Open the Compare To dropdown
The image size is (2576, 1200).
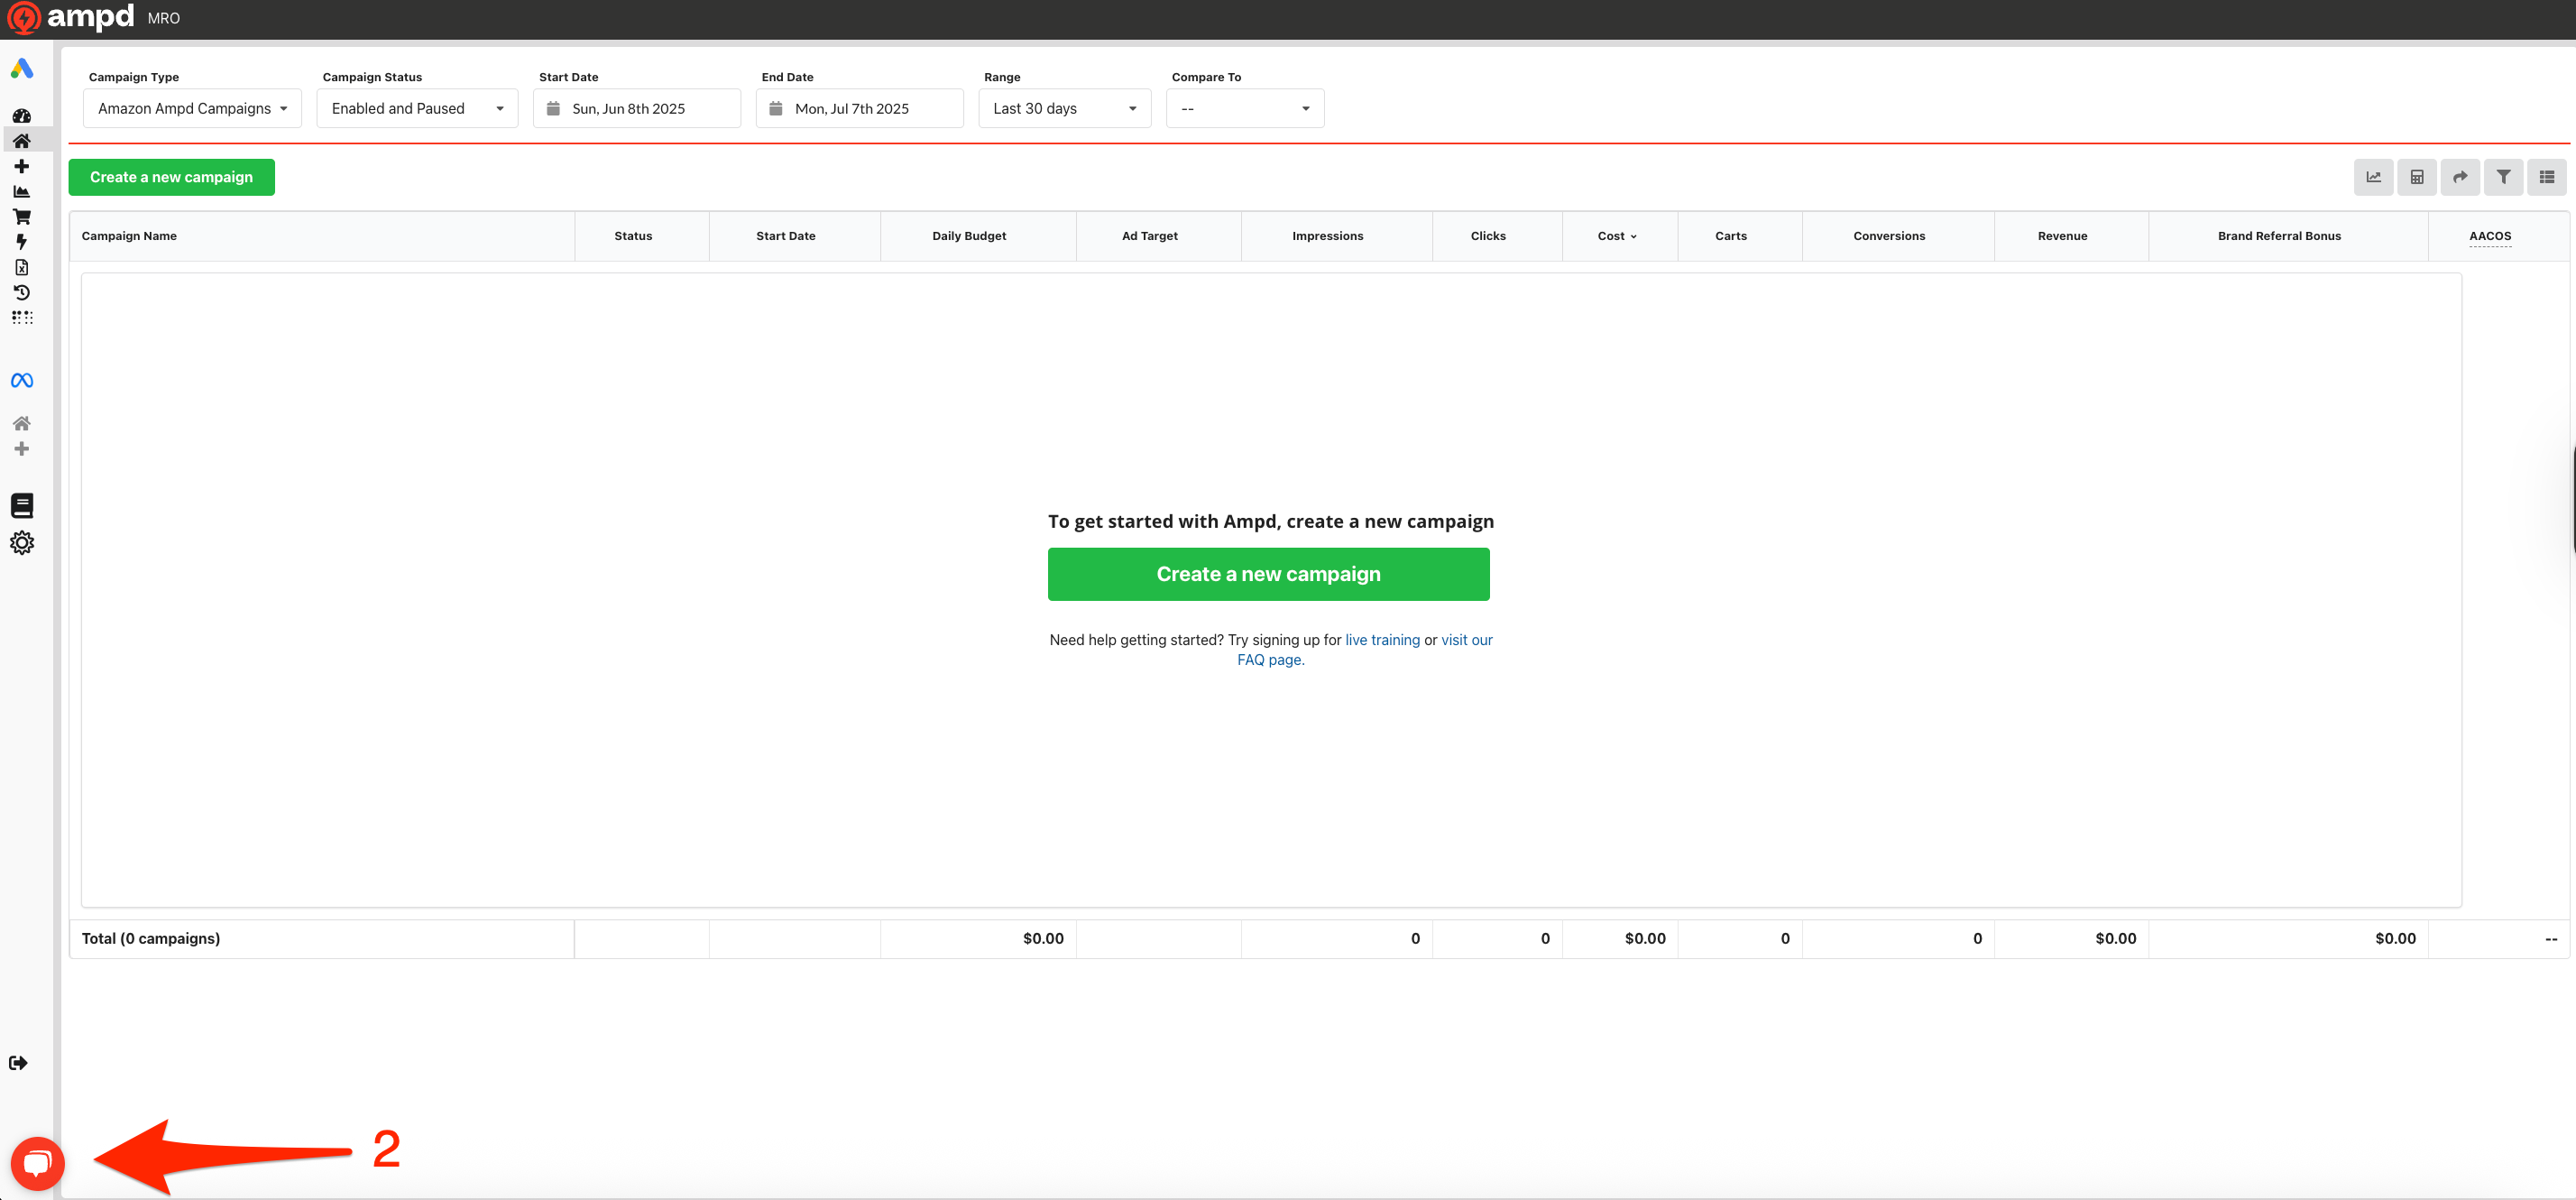1244,108
